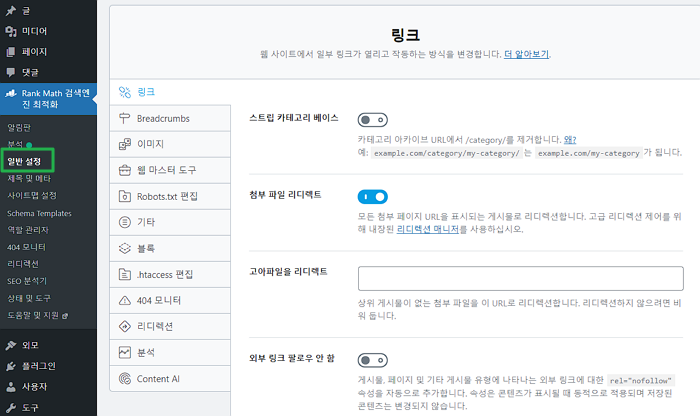This screenshot has width=700, height=416.
Task: Enable the 외부 링크 팔로우 안 함 toggle
Action: click(373, 360)
